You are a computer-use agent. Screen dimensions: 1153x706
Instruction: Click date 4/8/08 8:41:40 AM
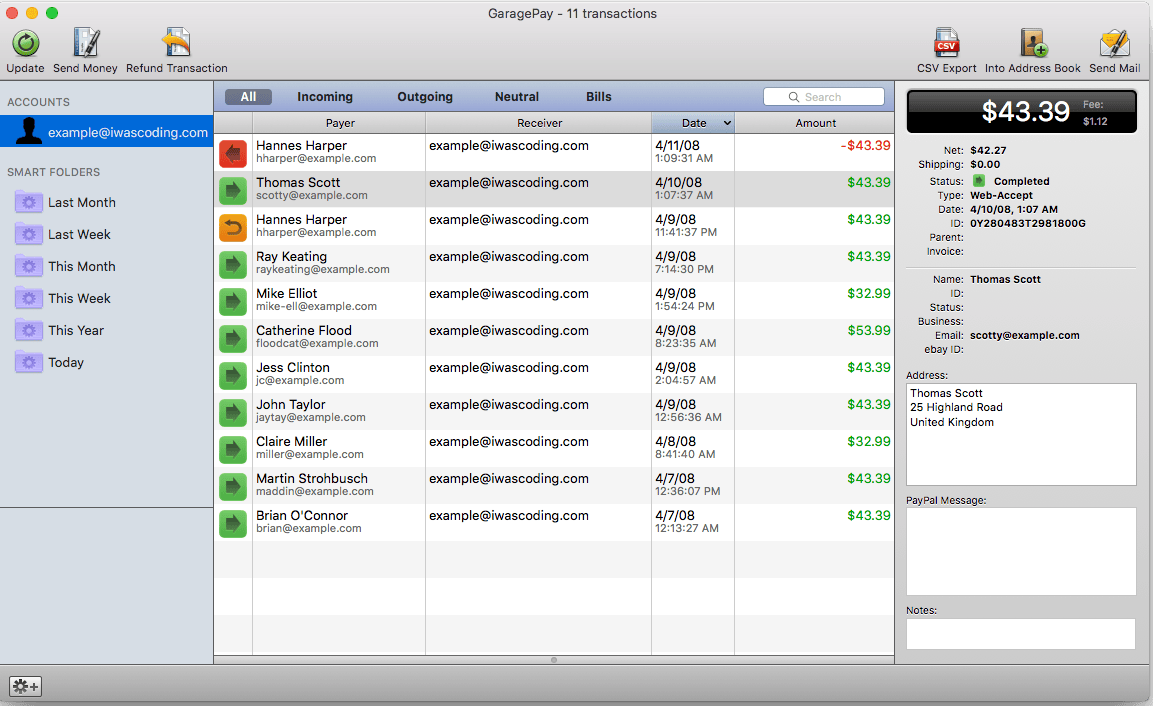pos(685,447)
